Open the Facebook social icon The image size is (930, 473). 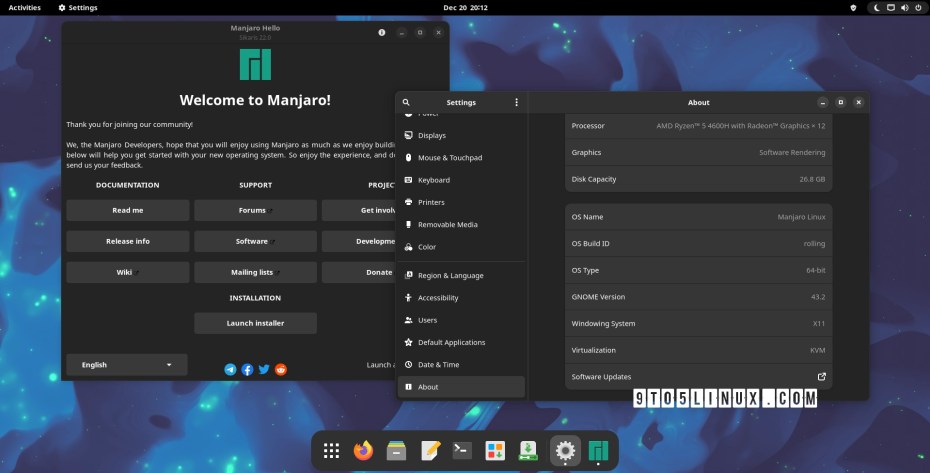point(247,370)
